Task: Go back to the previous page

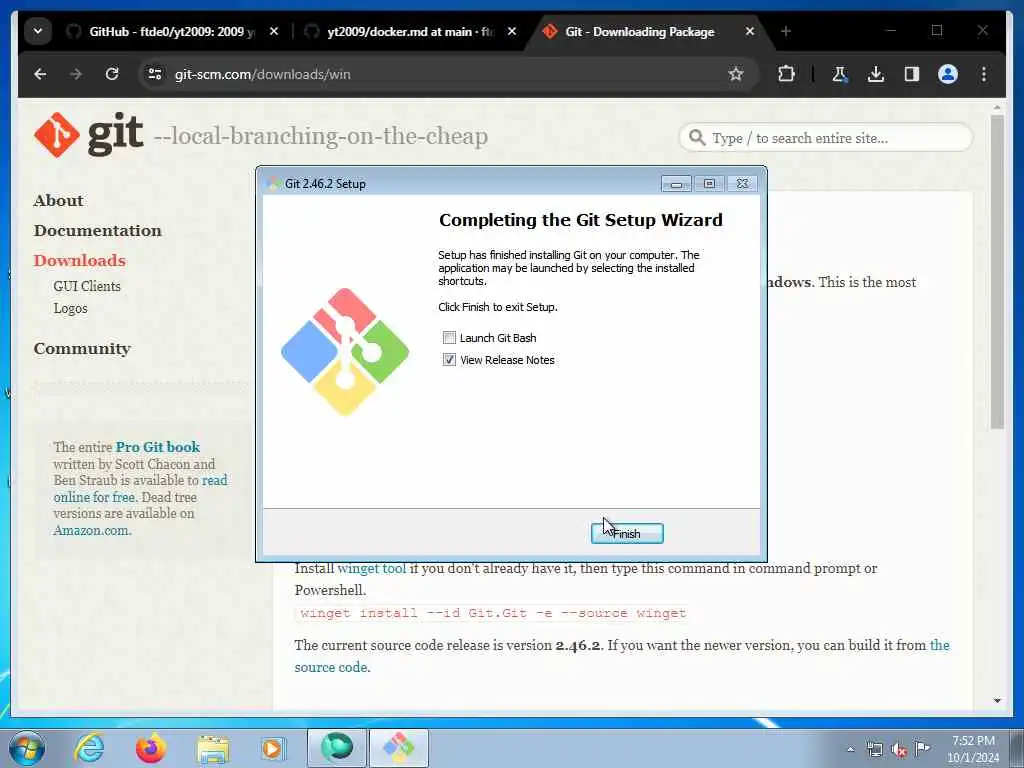Action: [x=40, y=74]
